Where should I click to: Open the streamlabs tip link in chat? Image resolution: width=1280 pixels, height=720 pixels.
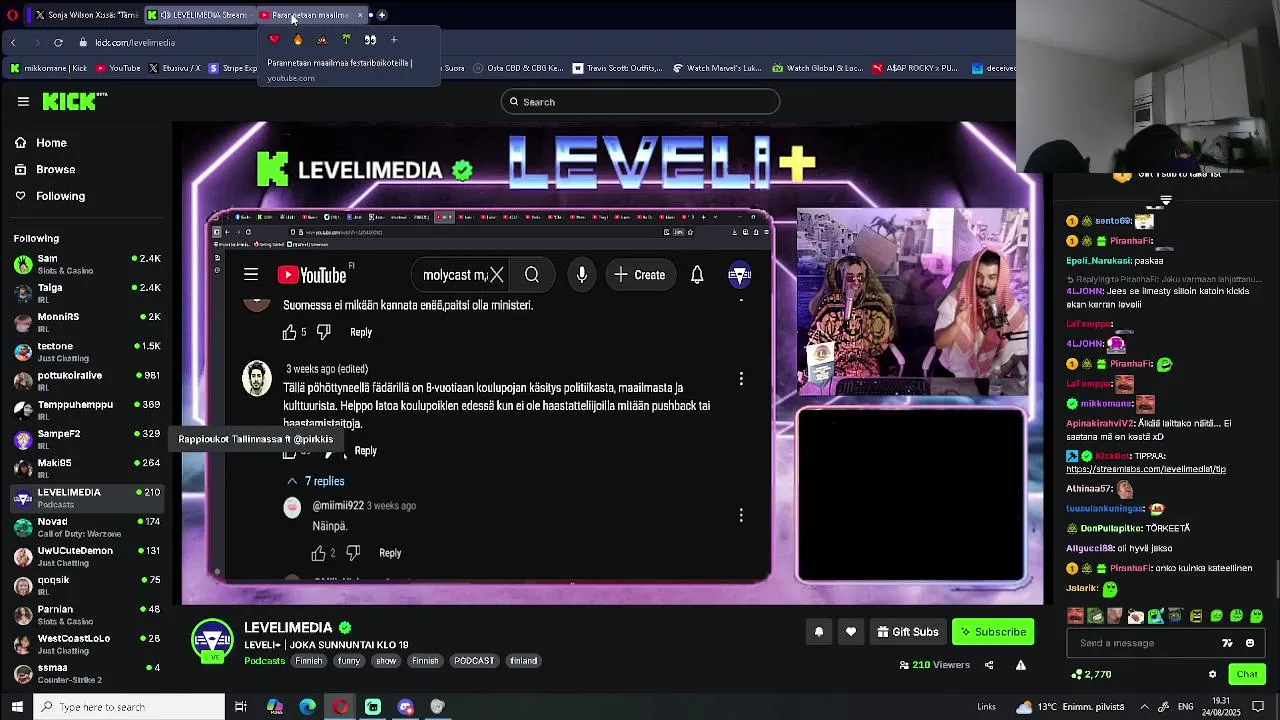[x=1146, y=469]
